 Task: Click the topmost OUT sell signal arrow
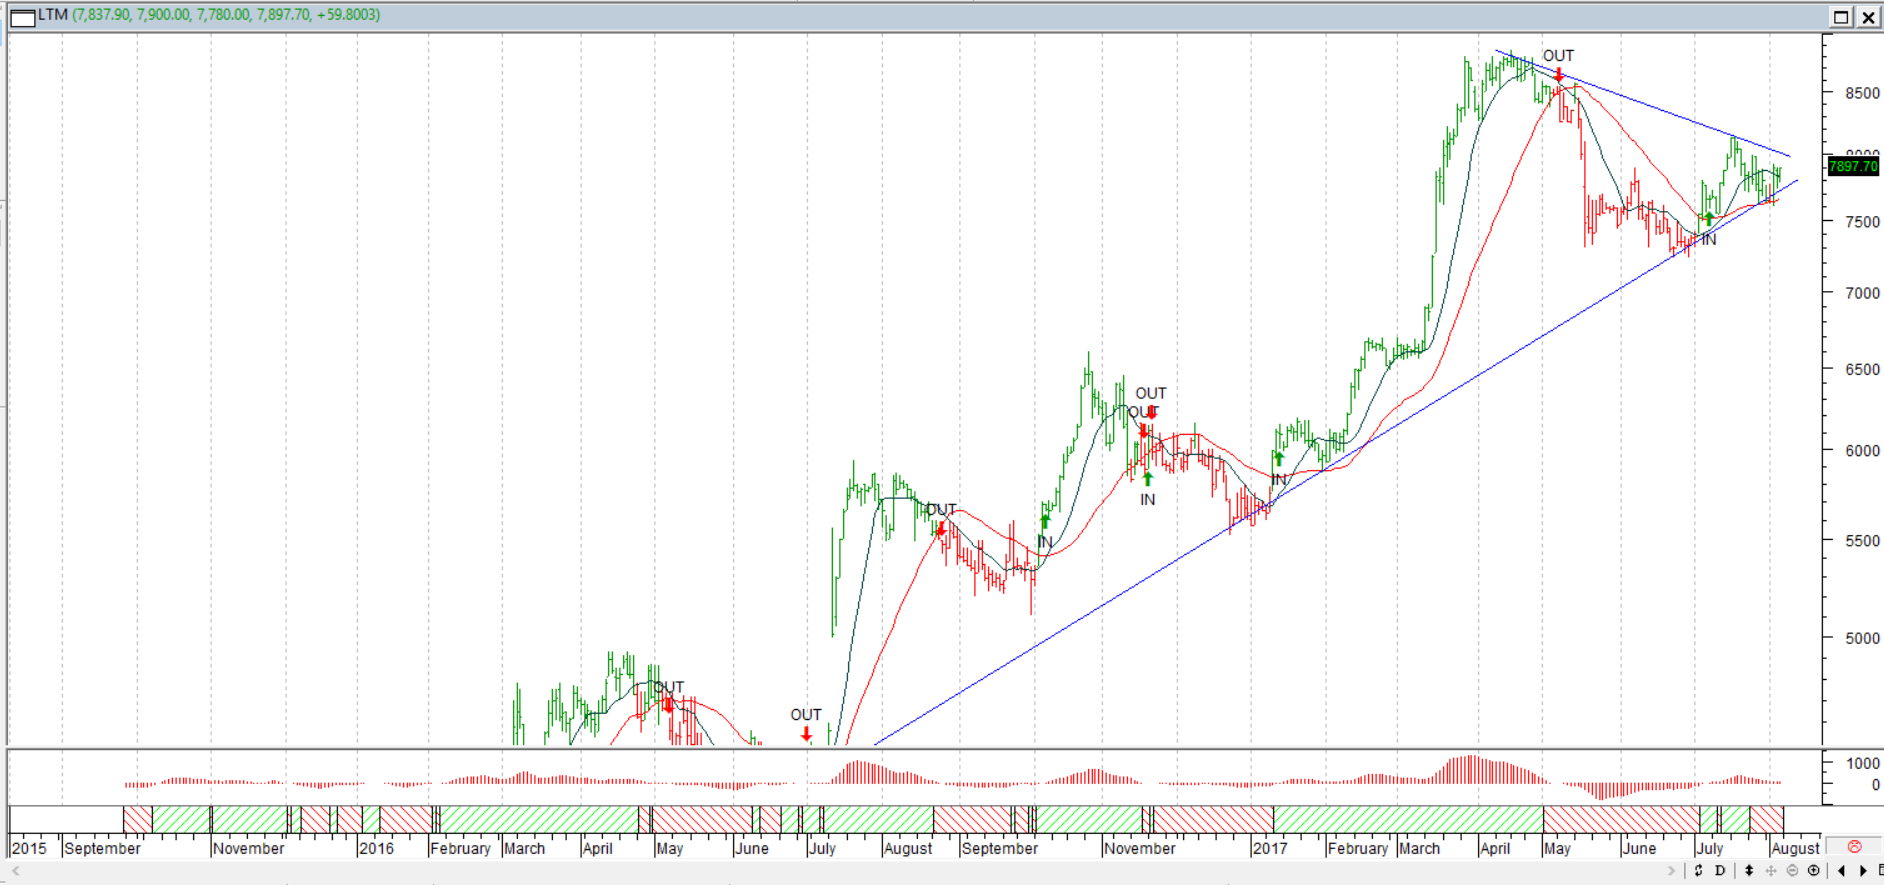pos(1558,74)
